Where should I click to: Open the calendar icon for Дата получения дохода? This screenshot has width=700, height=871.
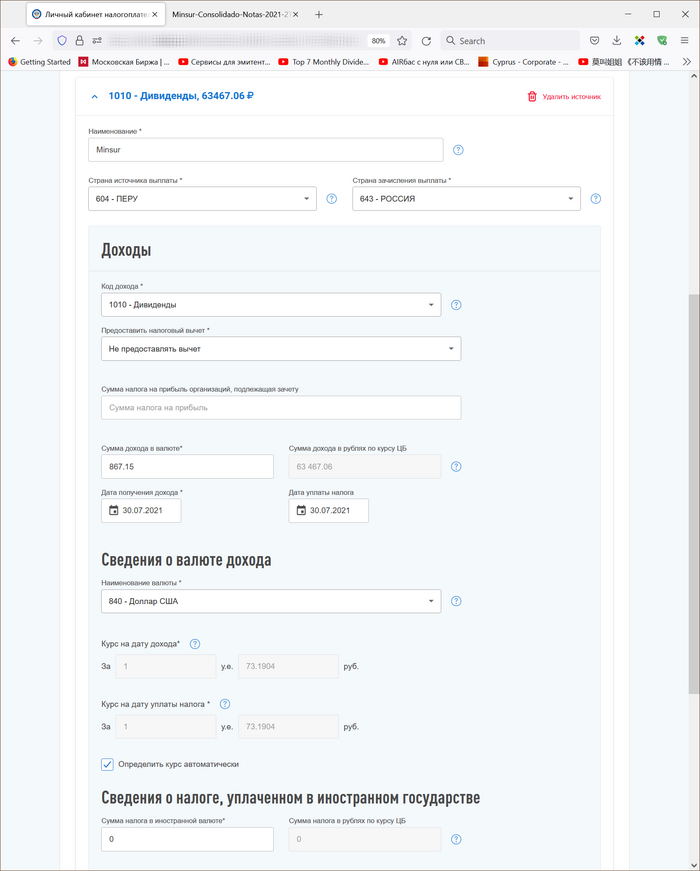tap(113, 511)
